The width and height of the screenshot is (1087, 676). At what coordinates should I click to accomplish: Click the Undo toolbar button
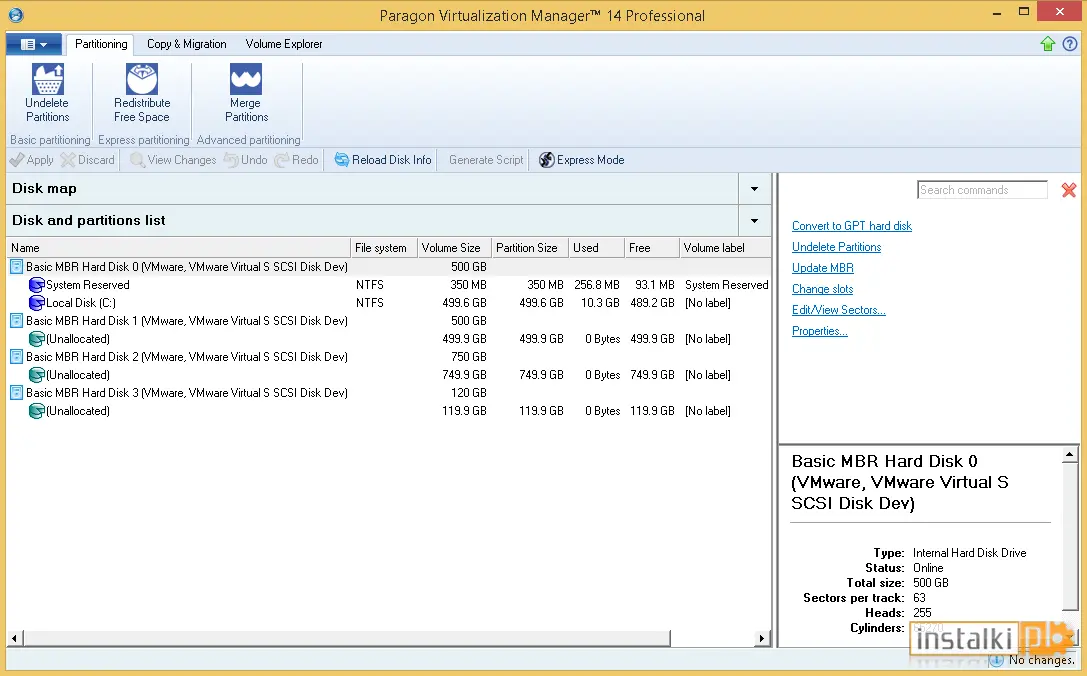(x=245, y=160)
